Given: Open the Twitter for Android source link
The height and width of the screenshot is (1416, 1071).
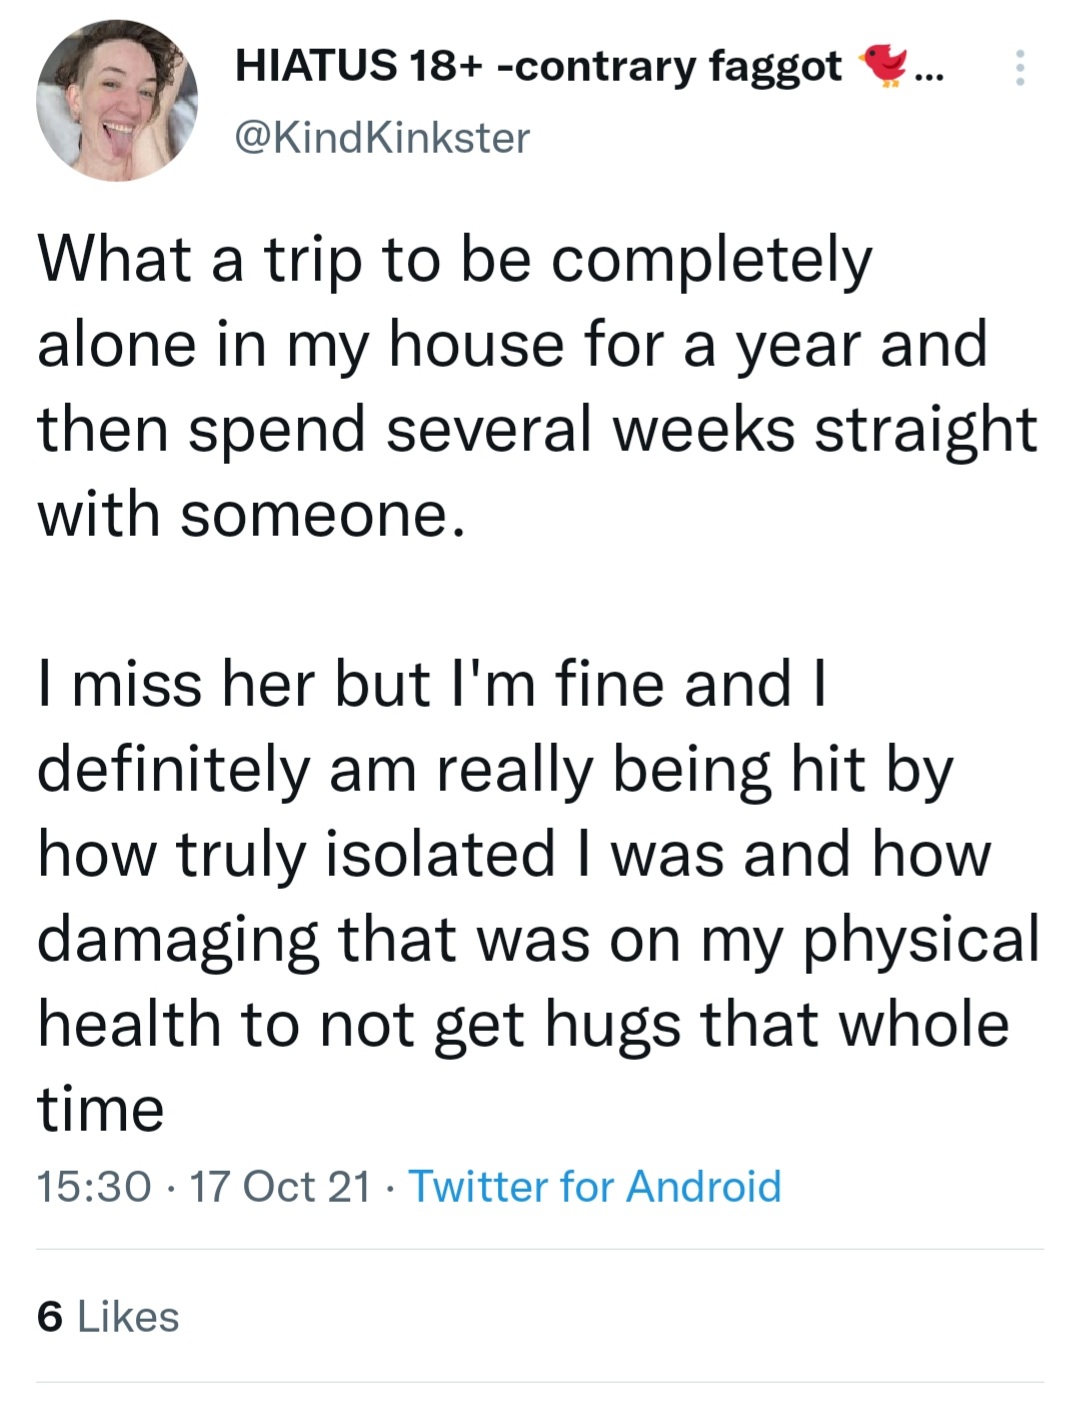Looking at the screenshot, I should (x=594, y=1187).
